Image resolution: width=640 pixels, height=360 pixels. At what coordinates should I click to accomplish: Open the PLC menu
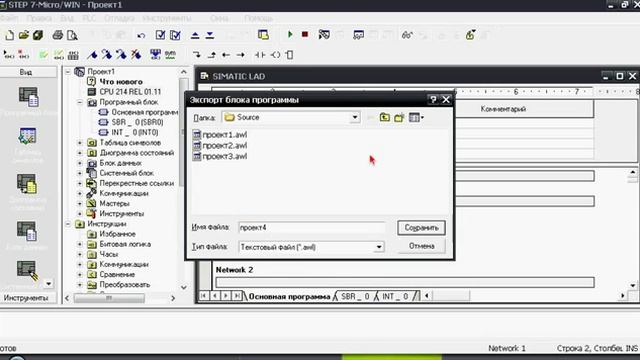click(x=89, y=18)
